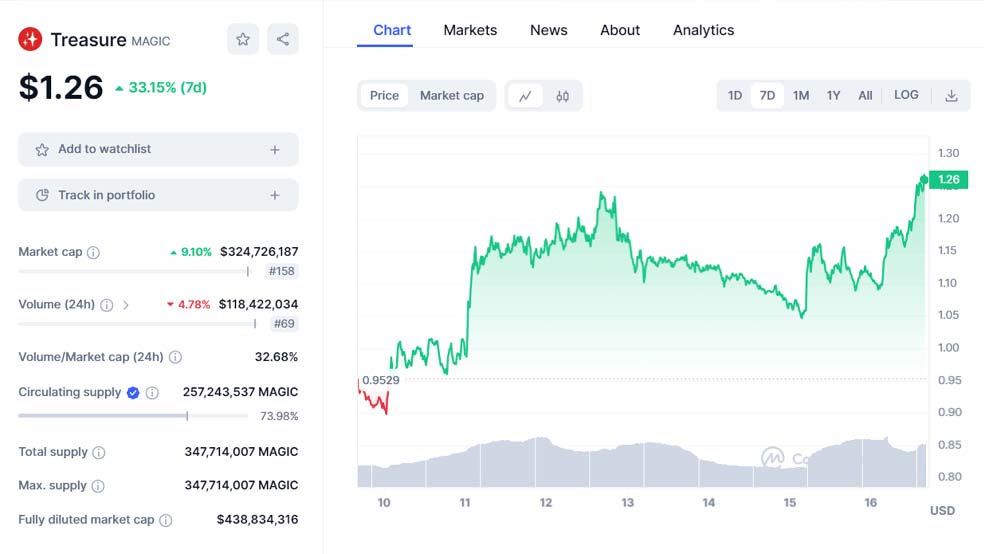Click plus icon on Track in portfolio

tap(275, 195)
